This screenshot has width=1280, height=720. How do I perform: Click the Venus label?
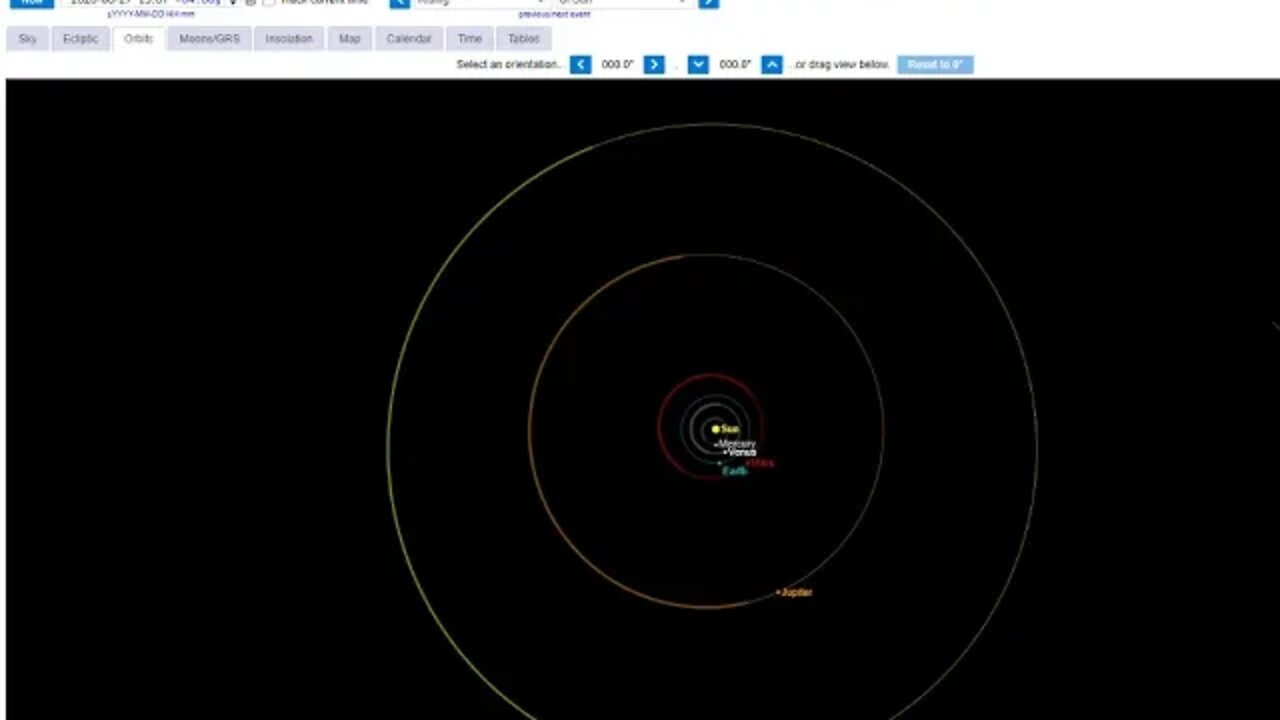coord(742,452)
